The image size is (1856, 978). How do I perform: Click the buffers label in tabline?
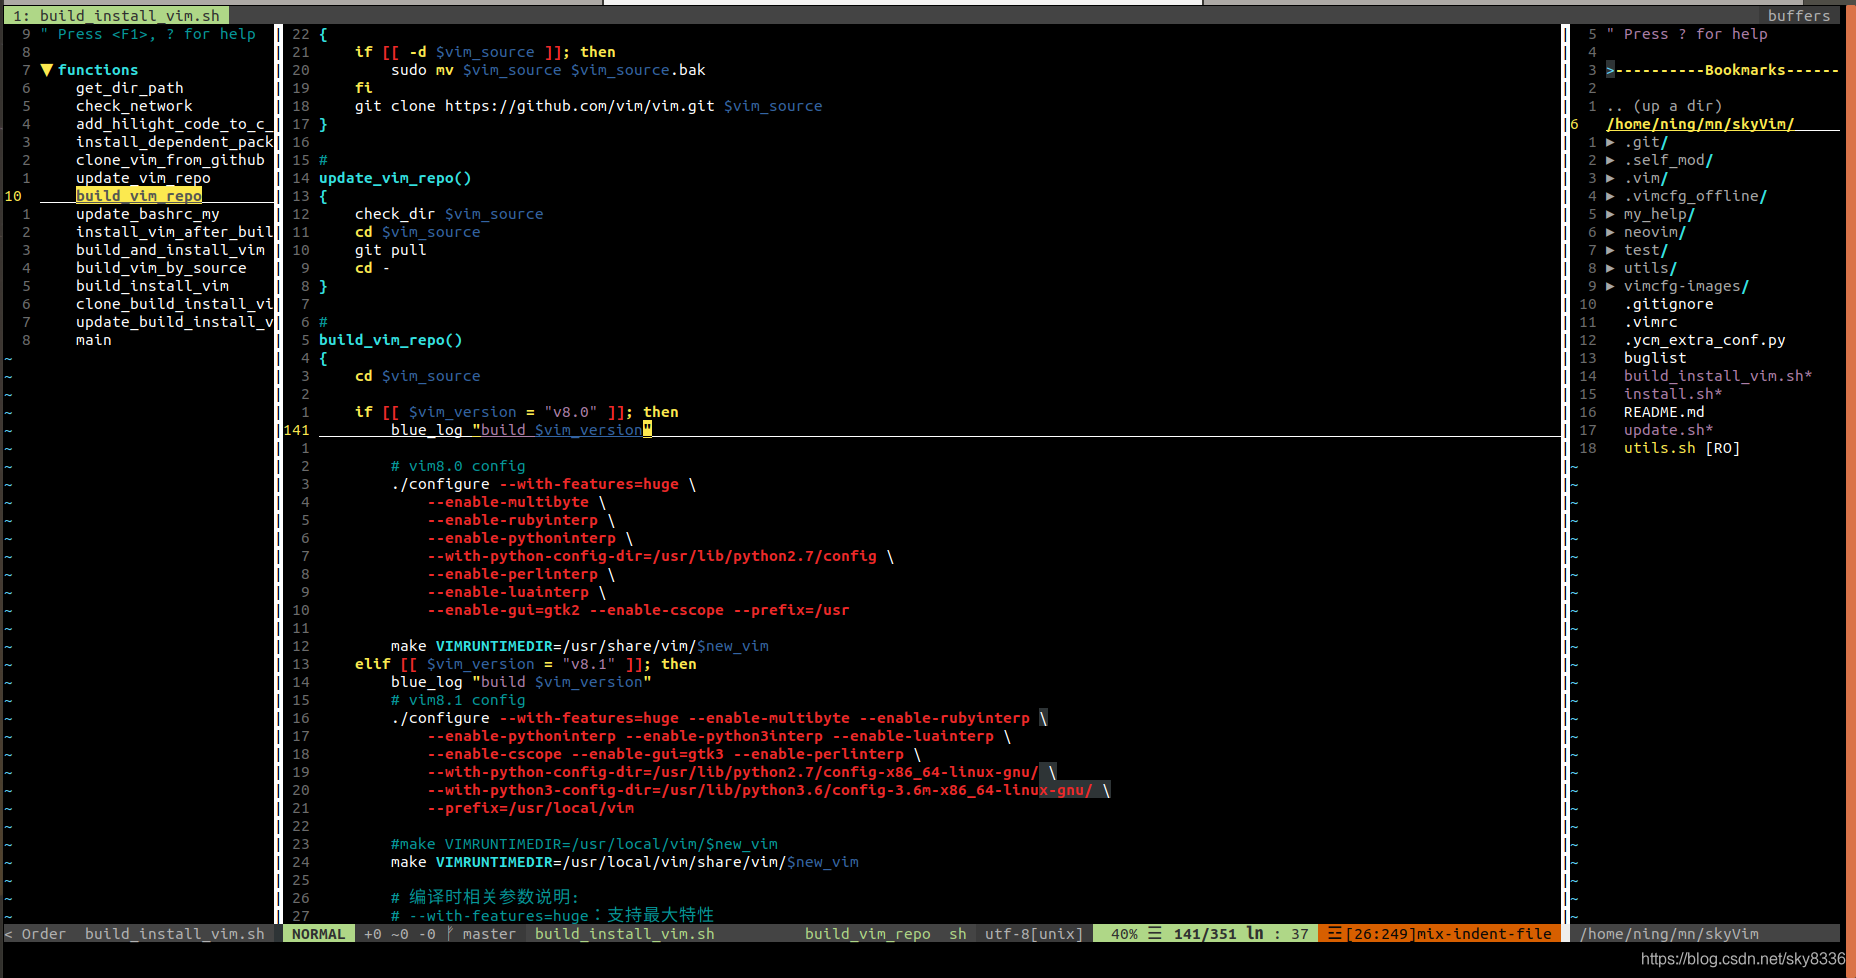pos(1798,16)
